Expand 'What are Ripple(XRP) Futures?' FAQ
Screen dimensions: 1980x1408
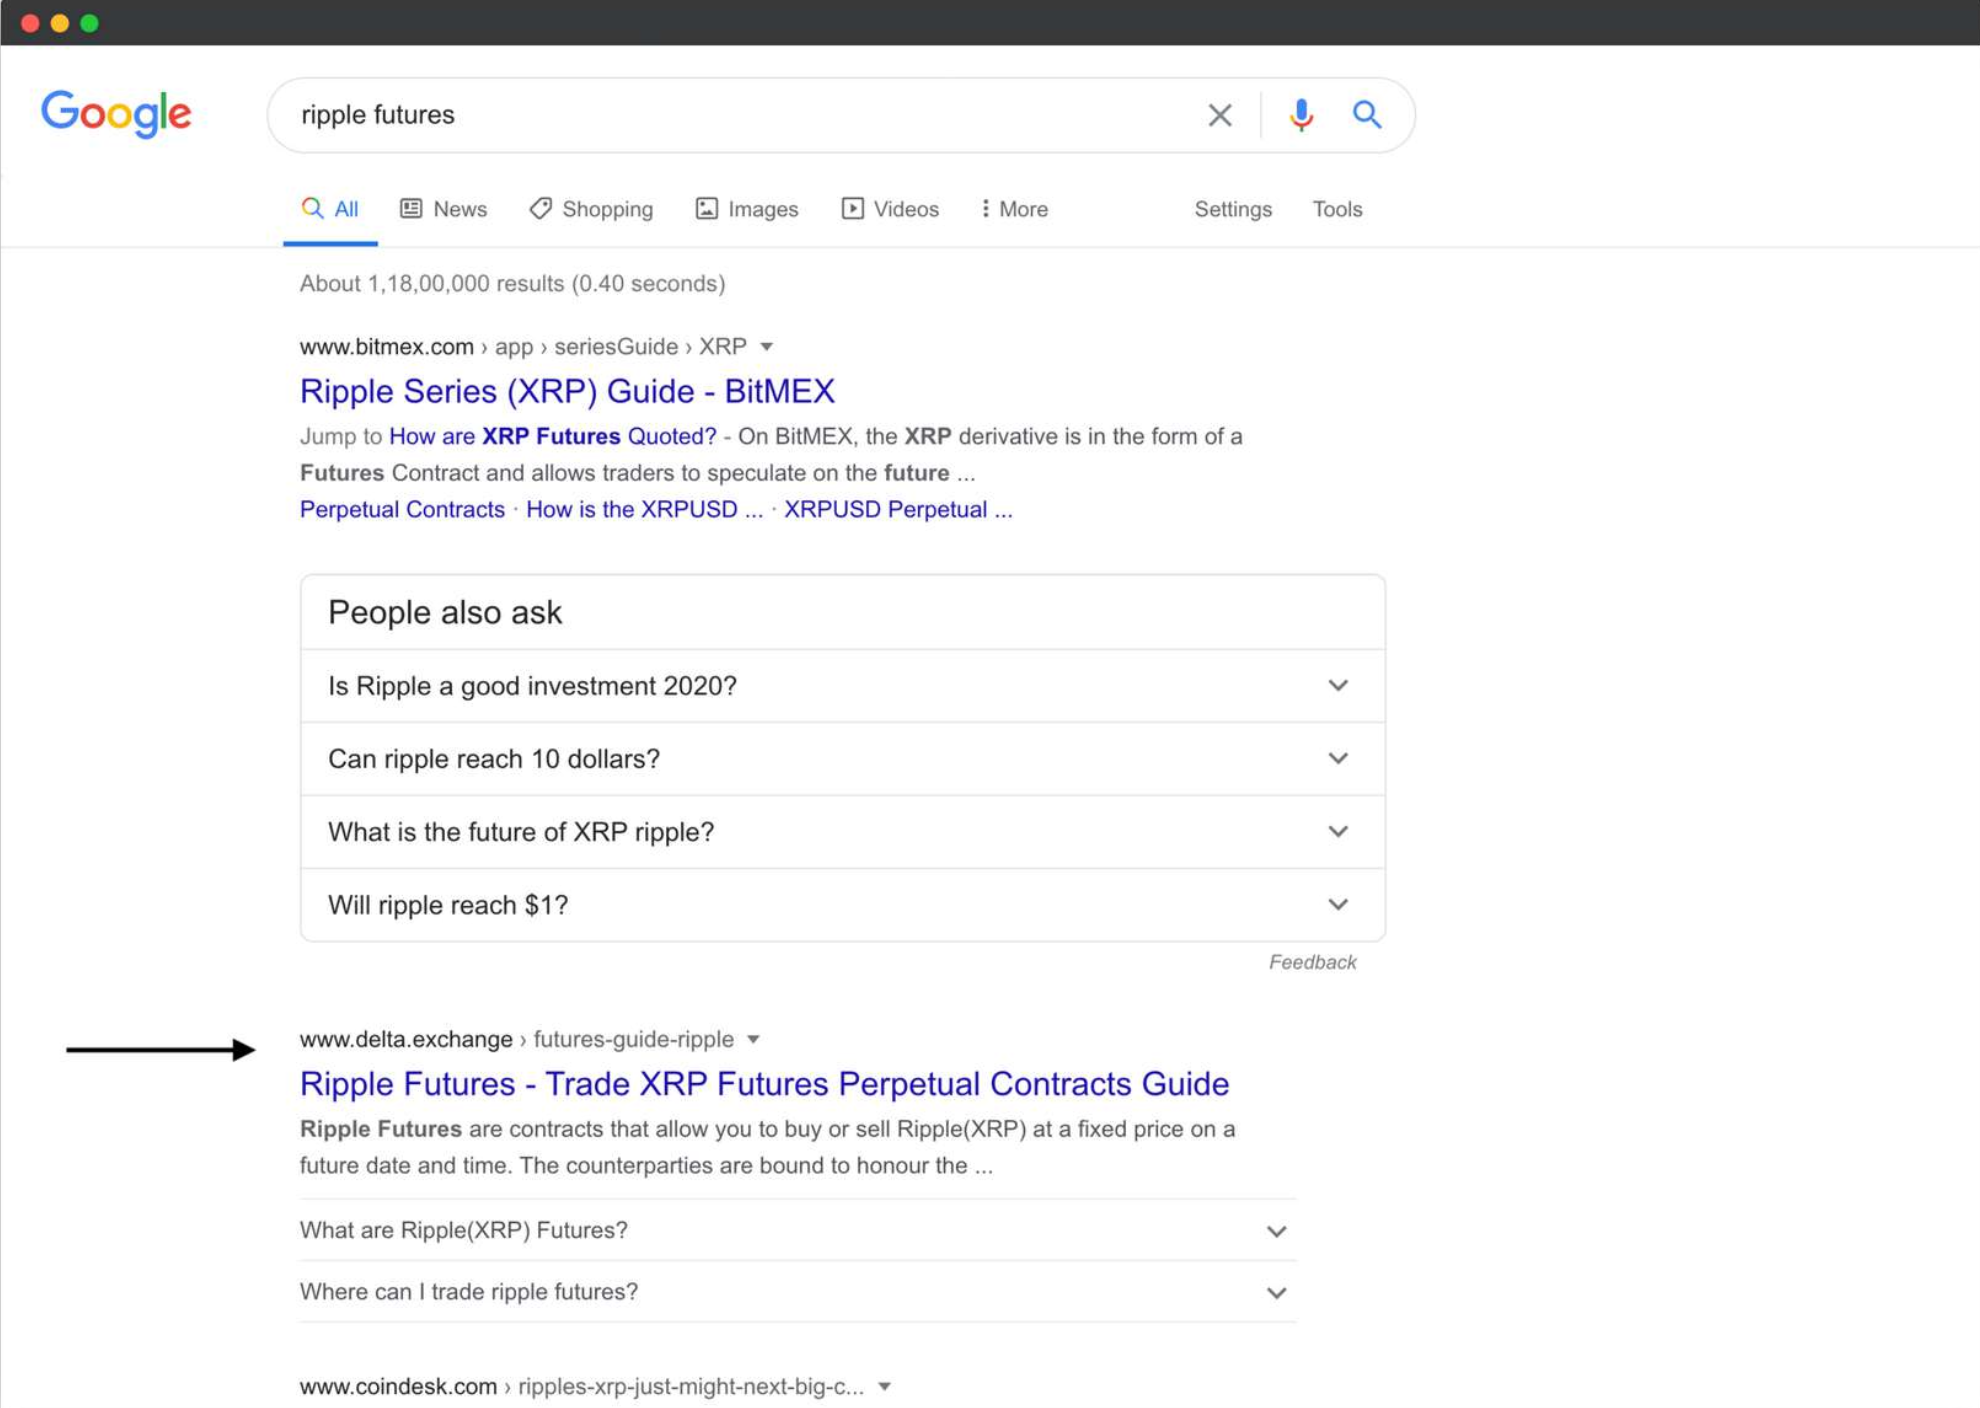pos(797,1230)
